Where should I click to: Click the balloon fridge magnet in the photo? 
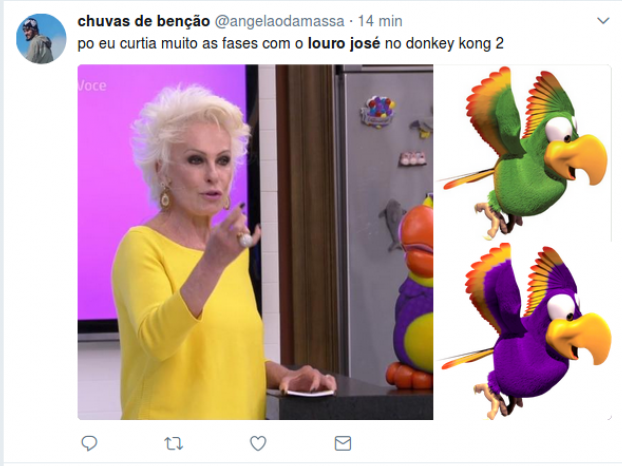click(x=378, y=111)
